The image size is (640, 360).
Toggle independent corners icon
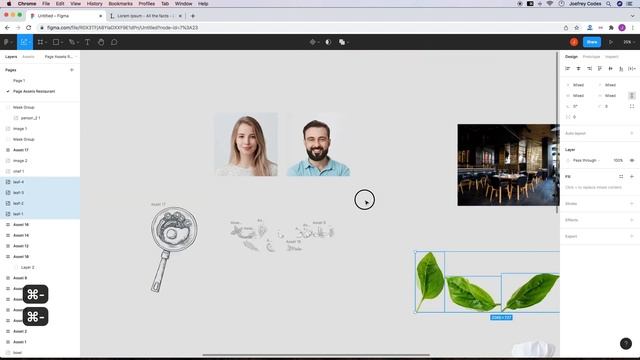coord(632,106)
